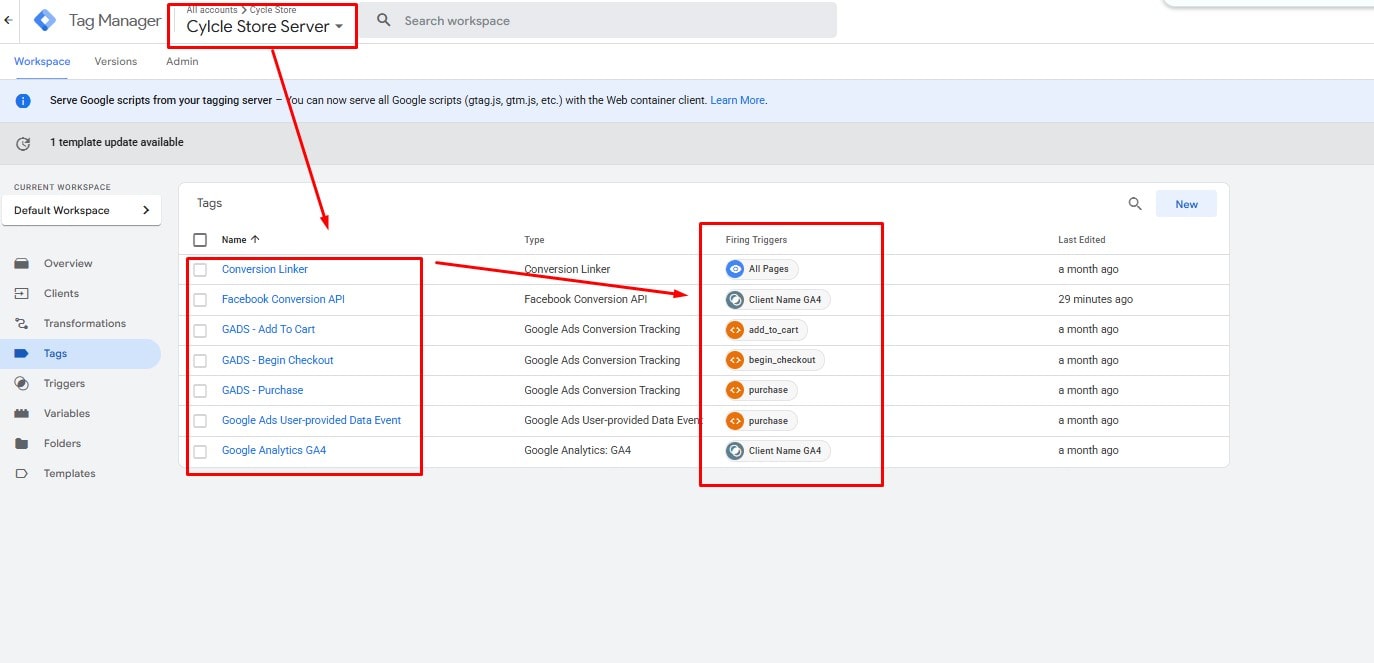Switch to the Versions tab
The width and height of the screenshot is (1374, 663).
[x=115, y=62]
